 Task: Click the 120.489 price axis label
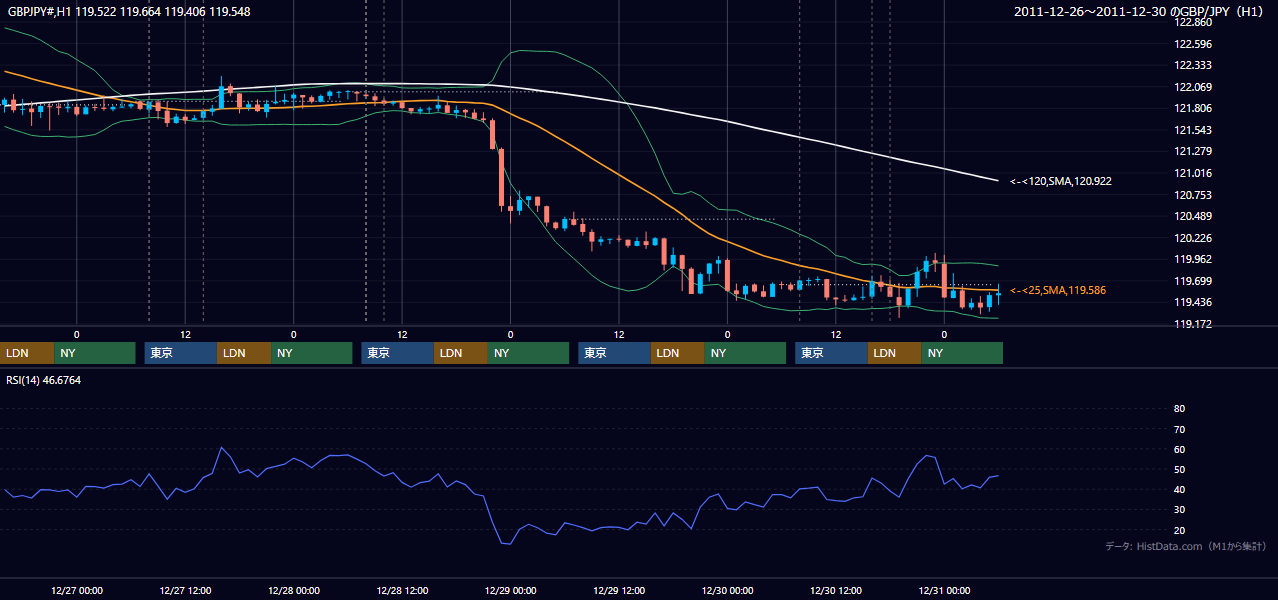click(1194, 216)
